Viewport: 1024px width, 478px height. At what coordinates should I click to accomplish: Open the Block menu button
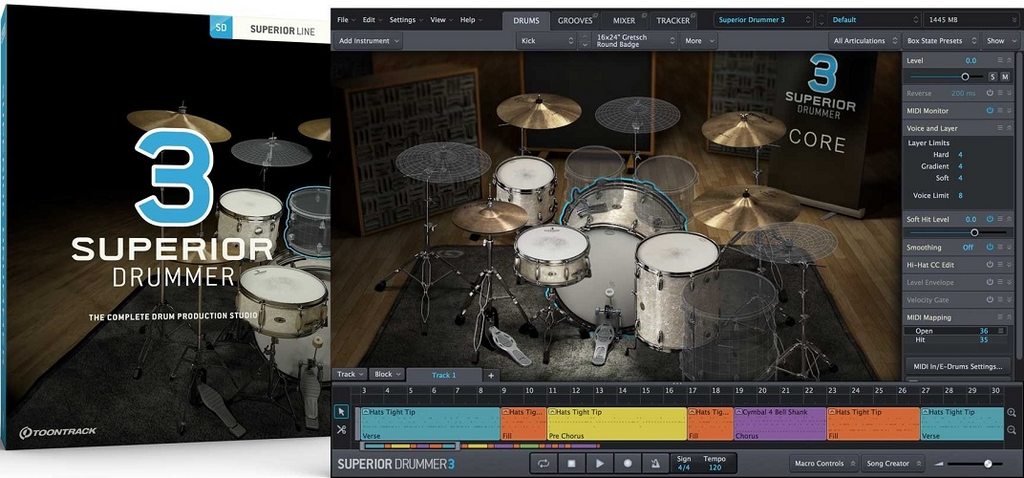pyautogui.click(x=387, y=374)
